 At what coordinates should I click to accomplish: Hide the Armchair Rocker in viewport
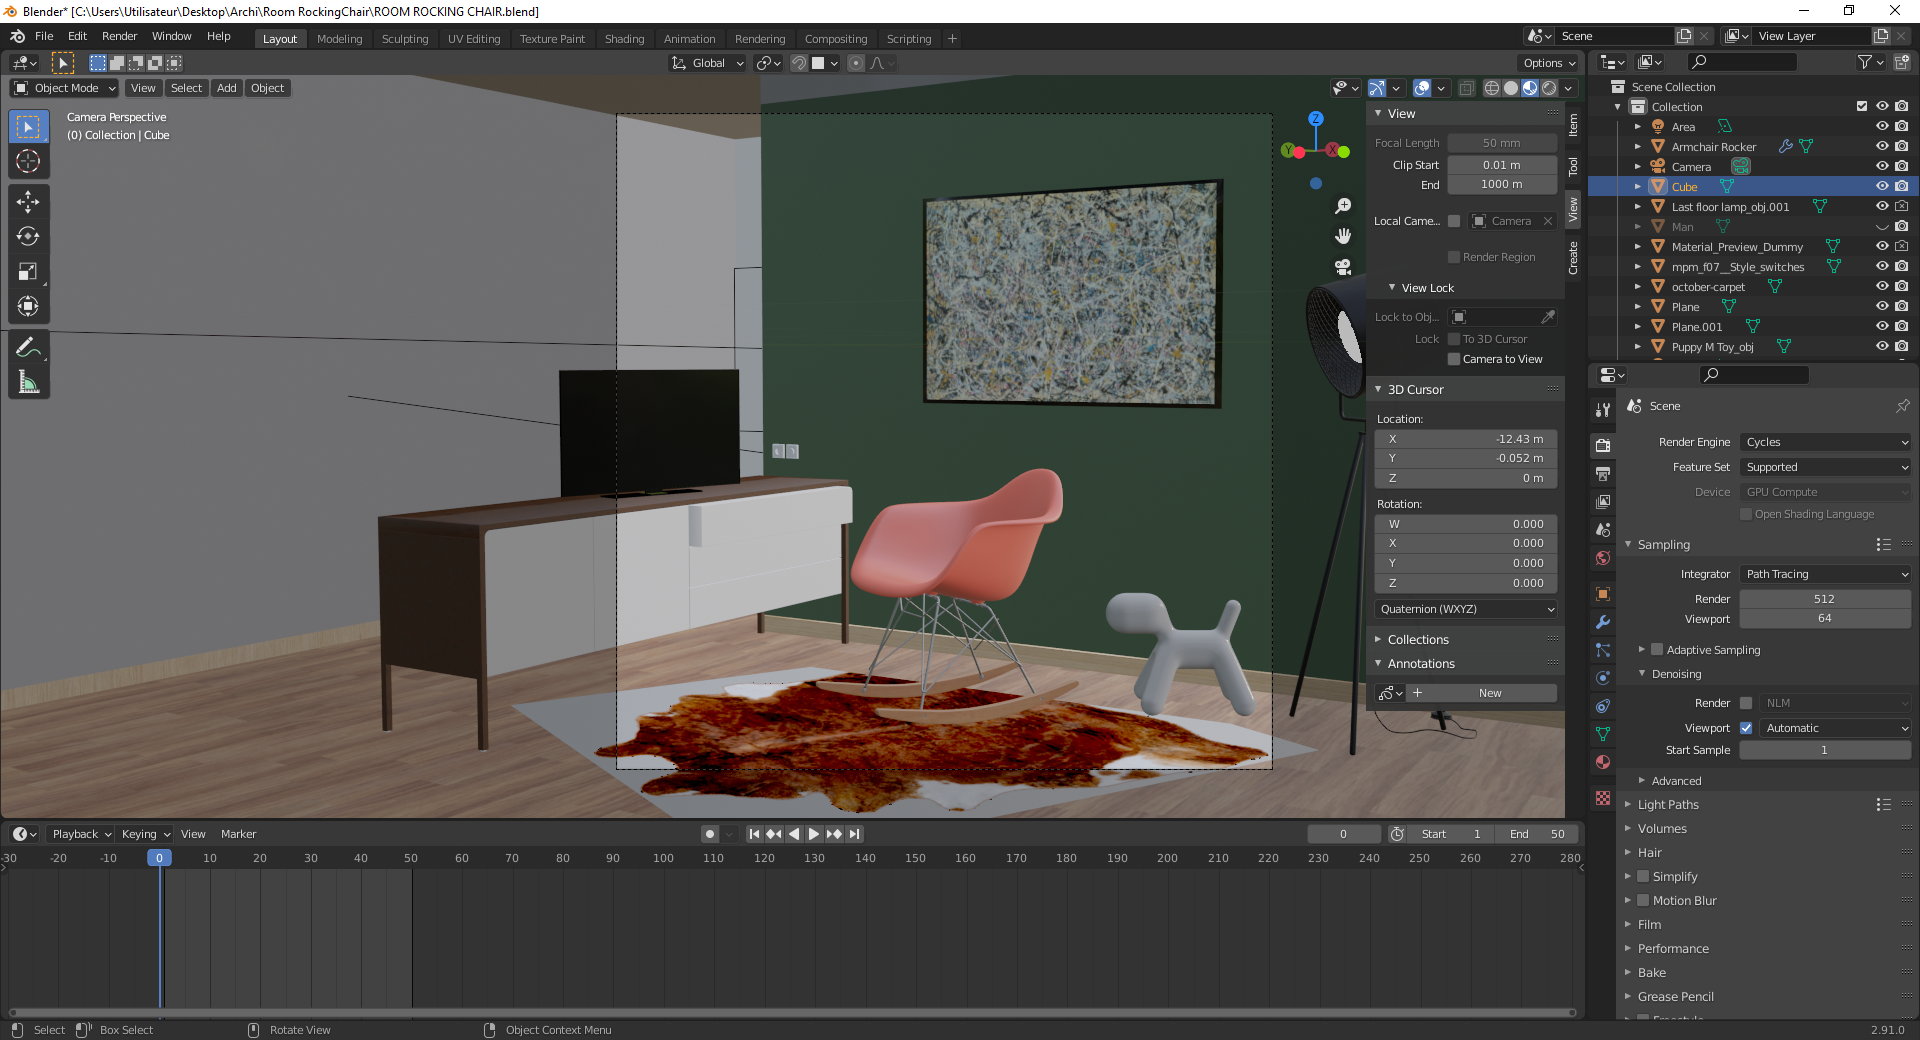1882,146
